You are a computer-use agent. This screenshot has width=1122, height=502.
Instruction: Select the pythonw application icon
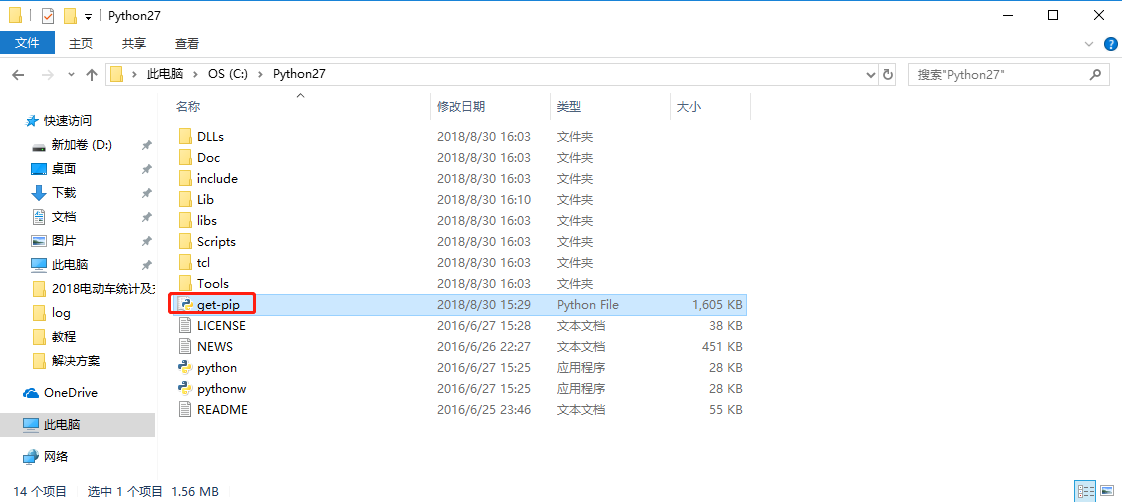click(x=185, y=388)
